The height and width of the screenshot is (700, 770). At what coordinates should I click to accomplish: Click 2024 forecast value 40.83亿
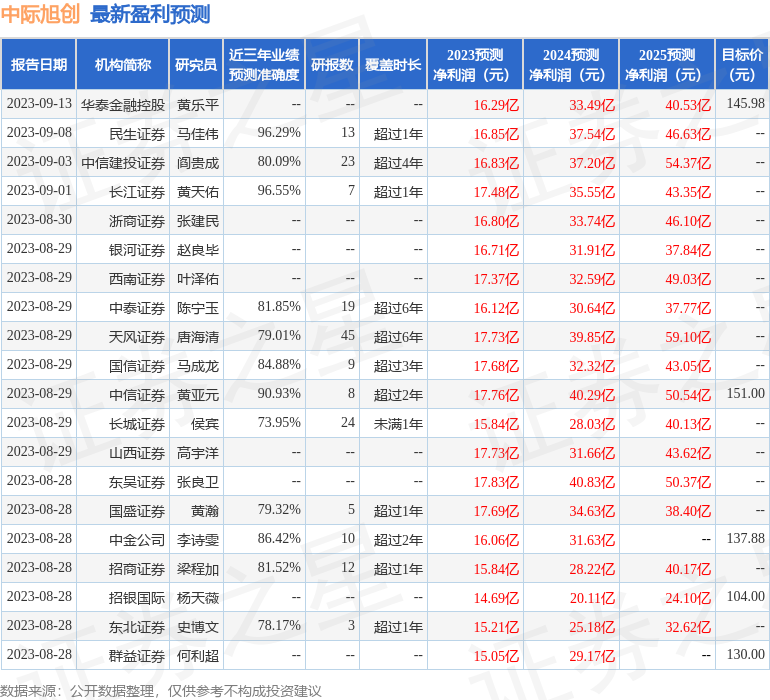592,482
